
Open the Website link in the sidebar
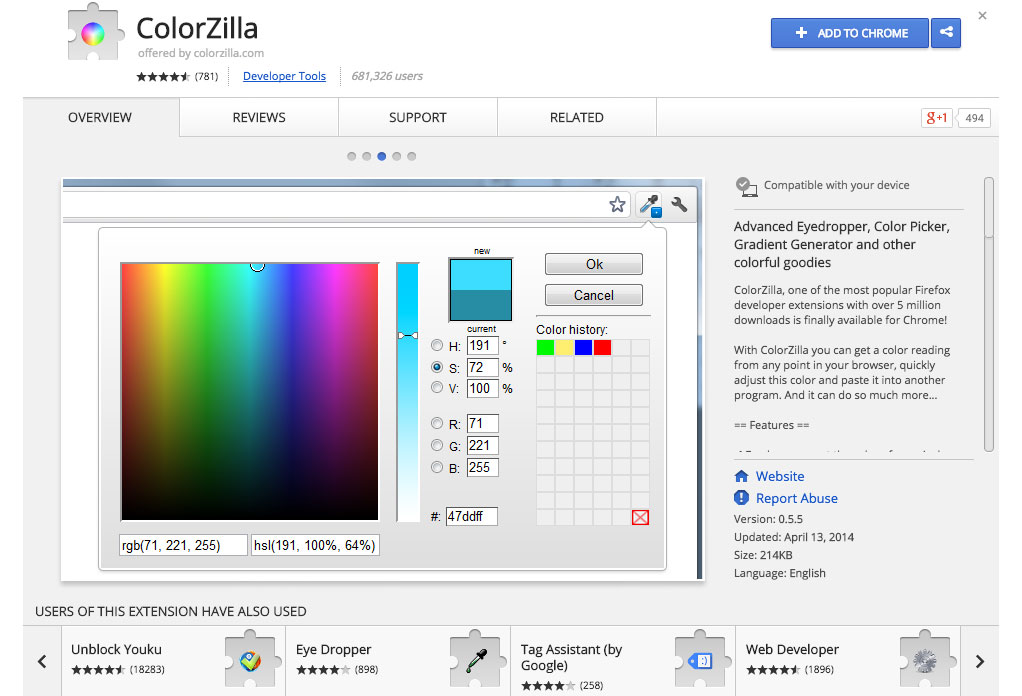tap(778, 476)
